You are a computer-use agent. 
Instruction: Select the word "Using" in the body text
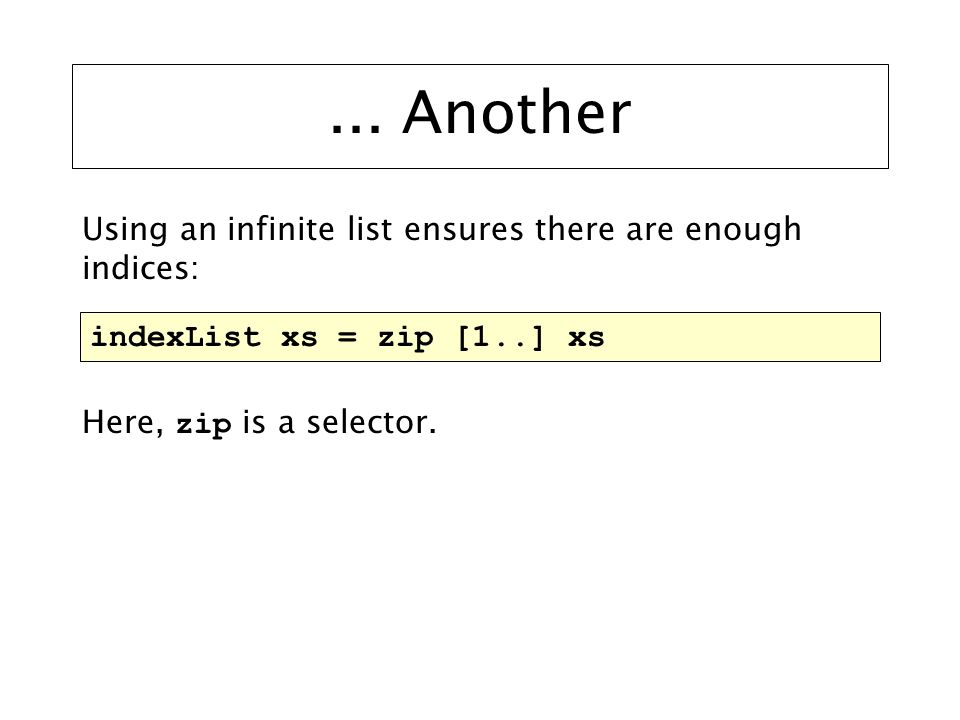pyautogui.click(x=125, y=231)
